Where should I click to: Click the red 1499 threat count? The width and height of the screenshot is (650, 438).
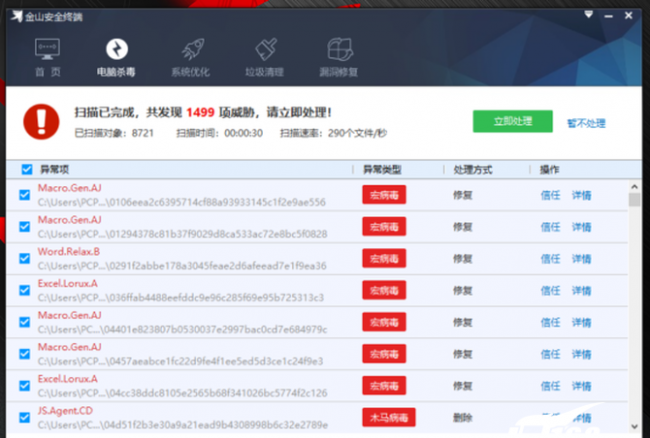(x=200, y=112)
